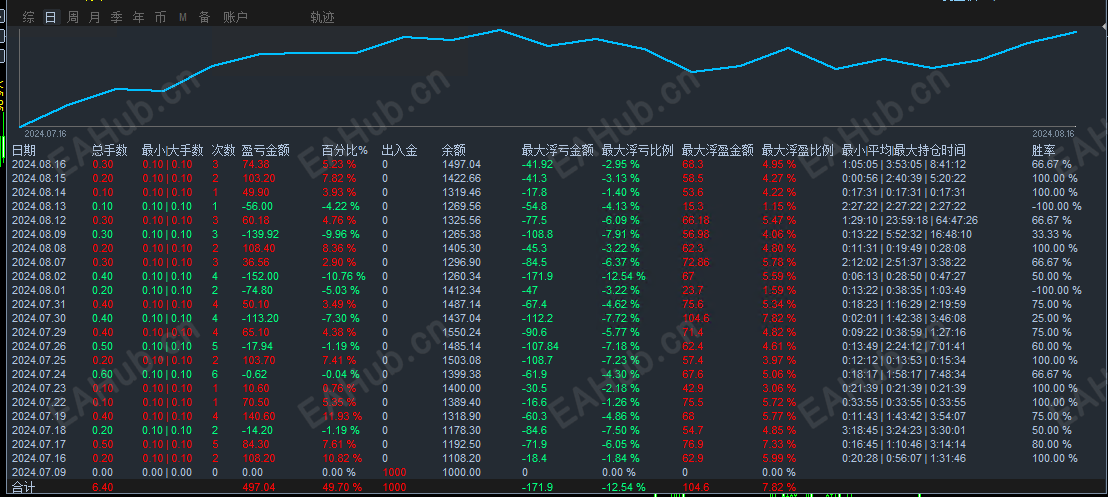1108x497 pixels.
Task: Open the 周 weekly tab
Action: click(72, 18)
